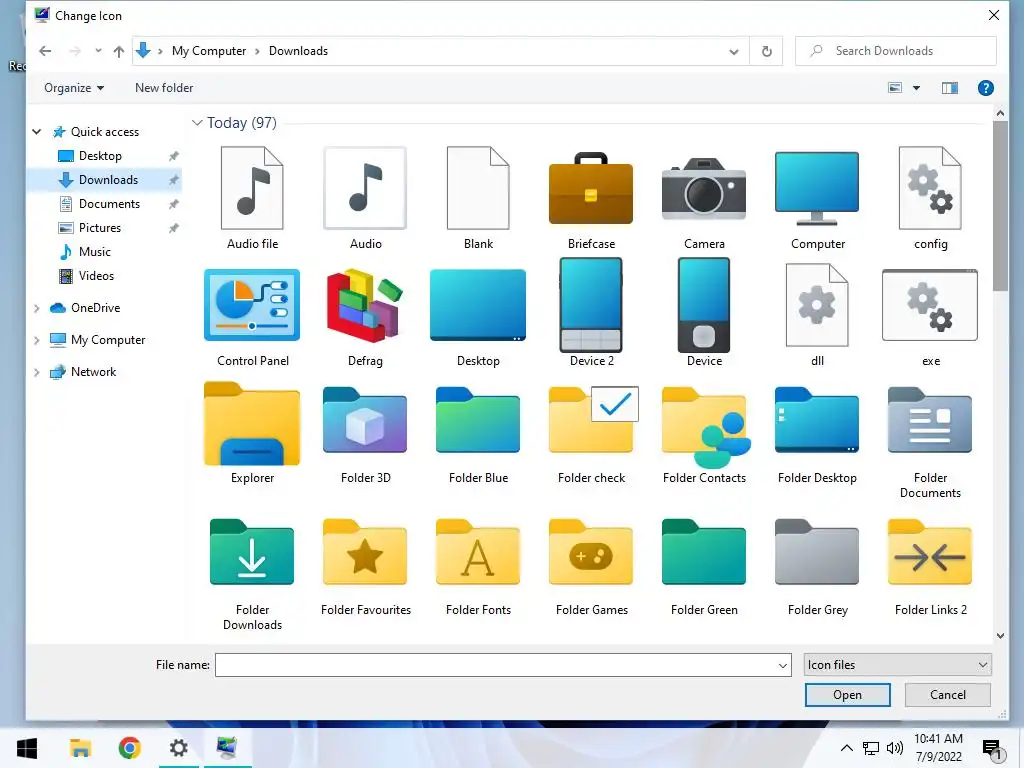Select the Audio music note icon
The width and height of the screenshot is (1024, 768).
tap(365, 188)
